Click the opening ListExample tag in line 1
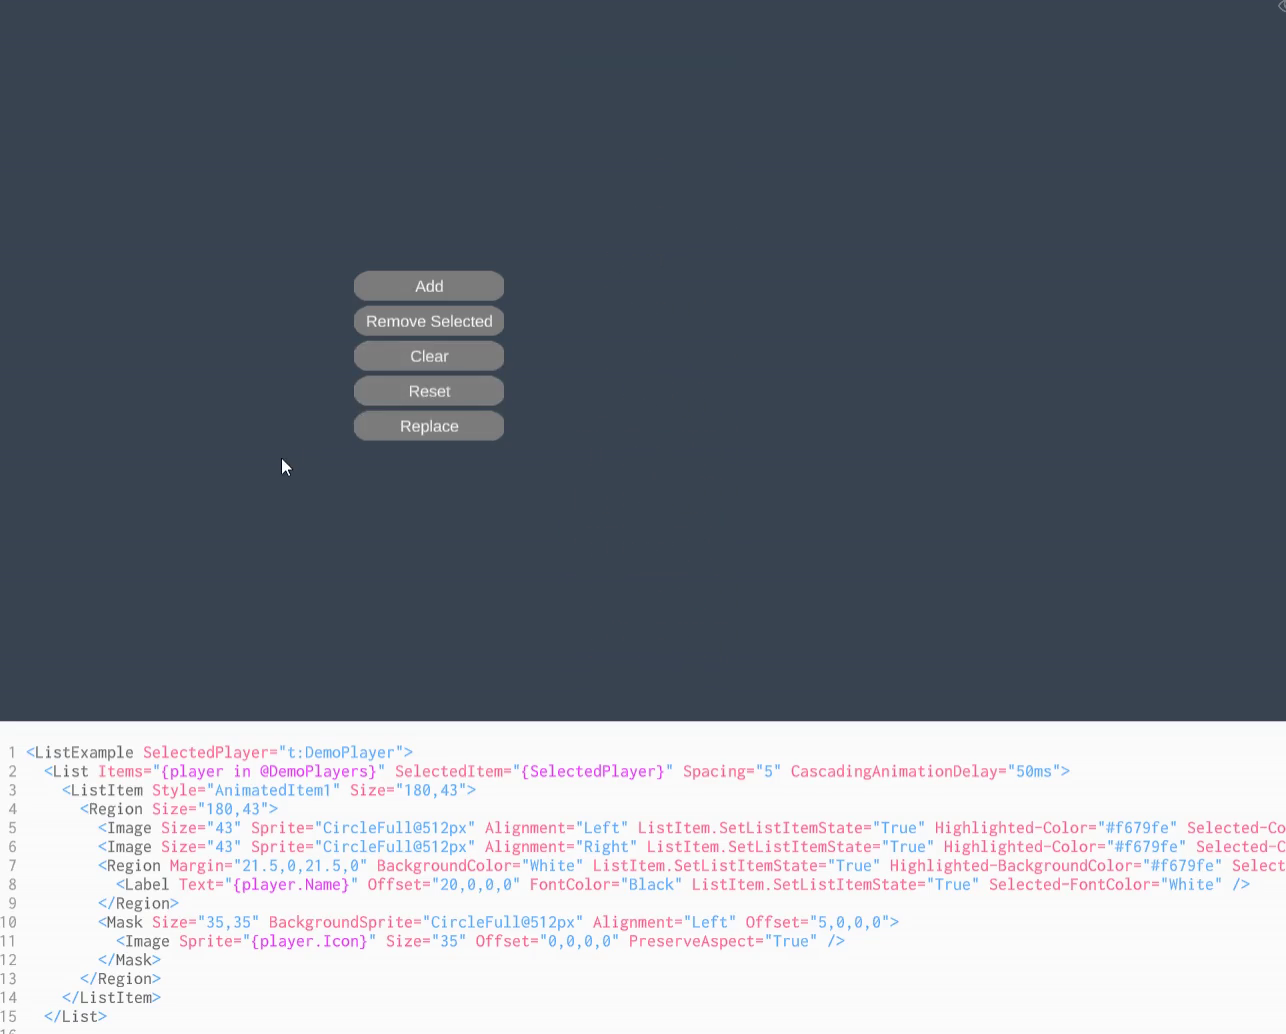This screenshot has width=1286, height=1034. (x=80, y=752)
